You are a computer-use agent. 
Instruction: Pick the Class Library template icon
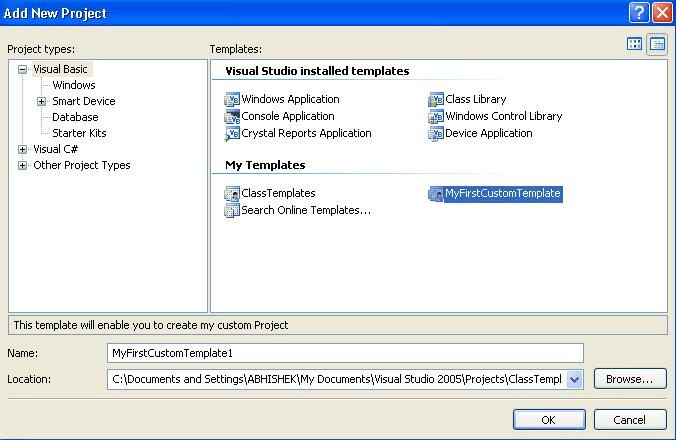click(x=436, y=100)
